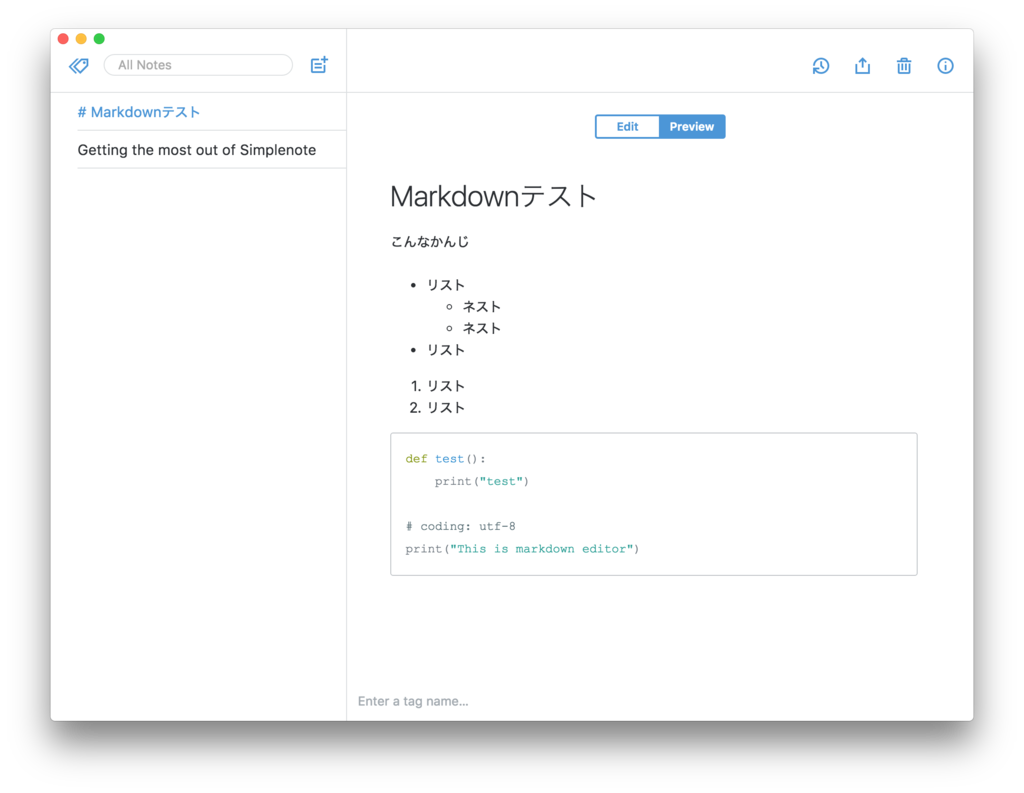Click the '# coding: utf-8' comment line
The width and height of the screenshot is (1024, 793).
click(x=460, y=526)
